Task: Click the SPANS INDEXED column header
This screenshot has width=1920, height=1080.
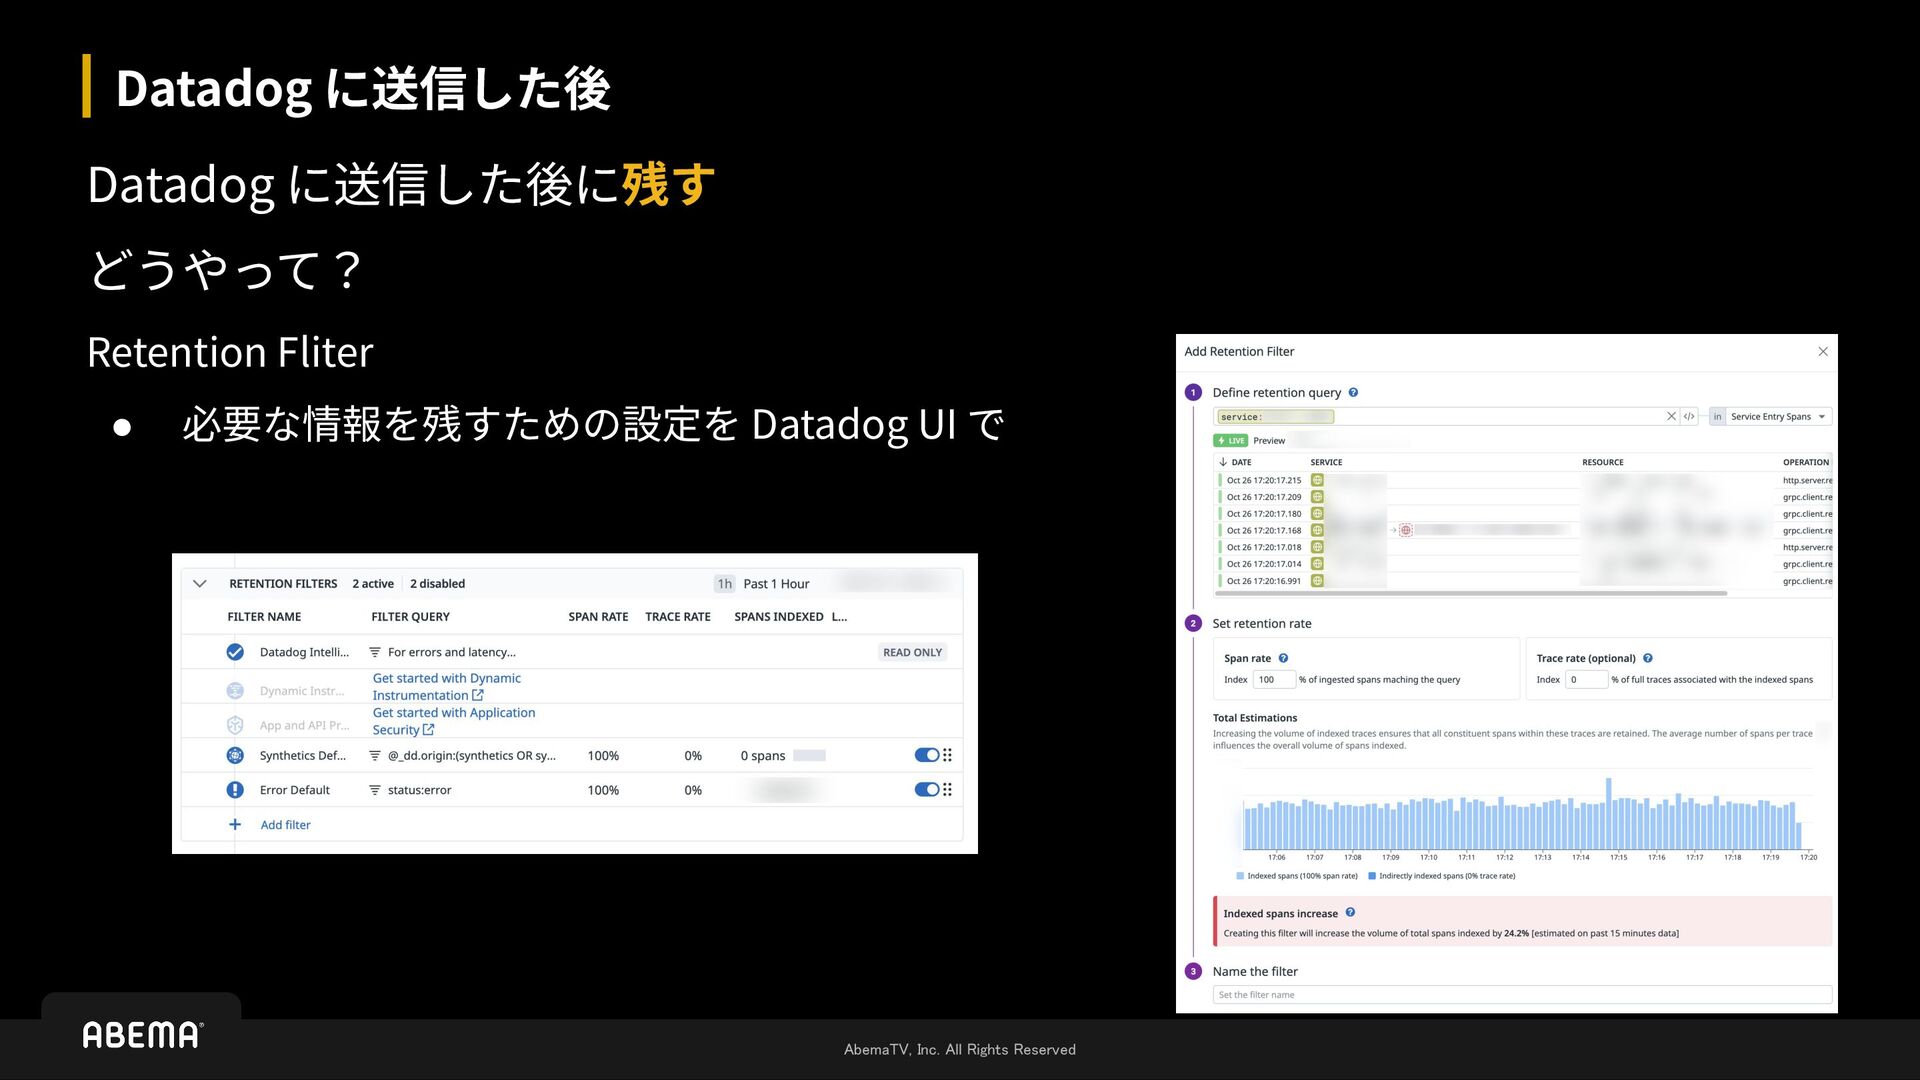Action: (x=778, y=617)
